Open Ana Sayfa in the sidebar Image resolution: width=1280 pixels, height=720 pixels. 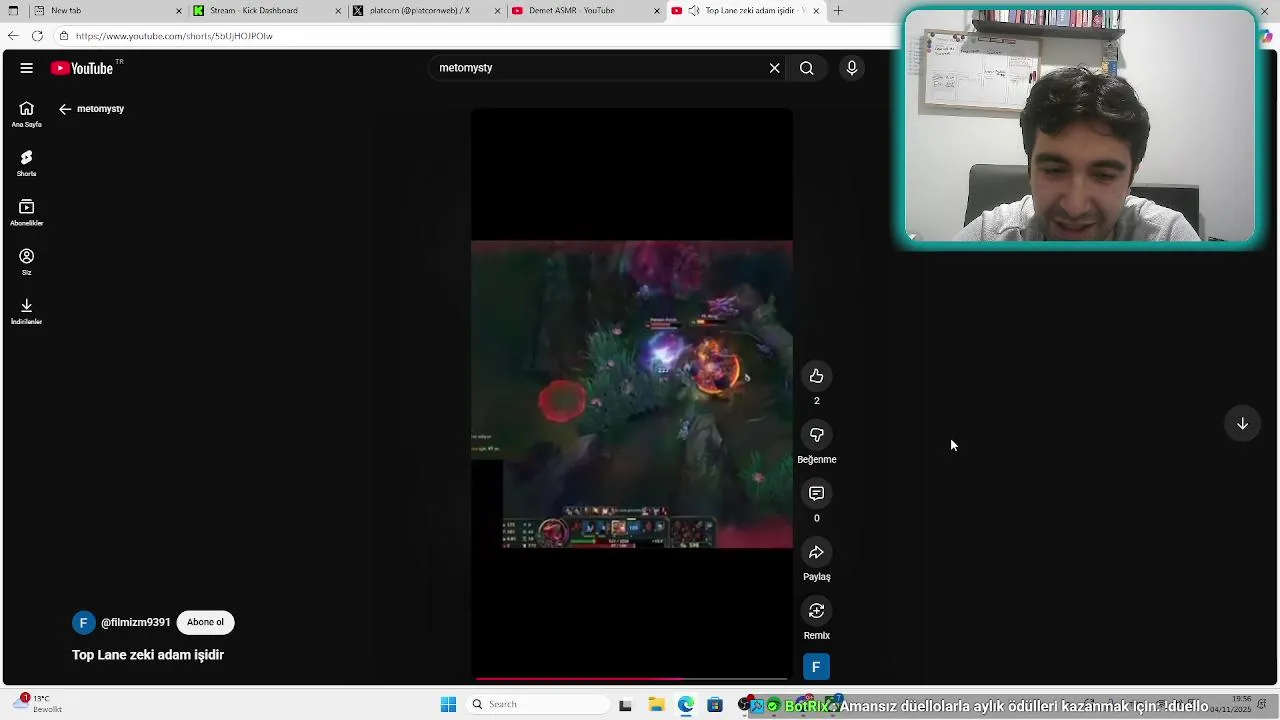pyautogui.click(x=27, y=115)
